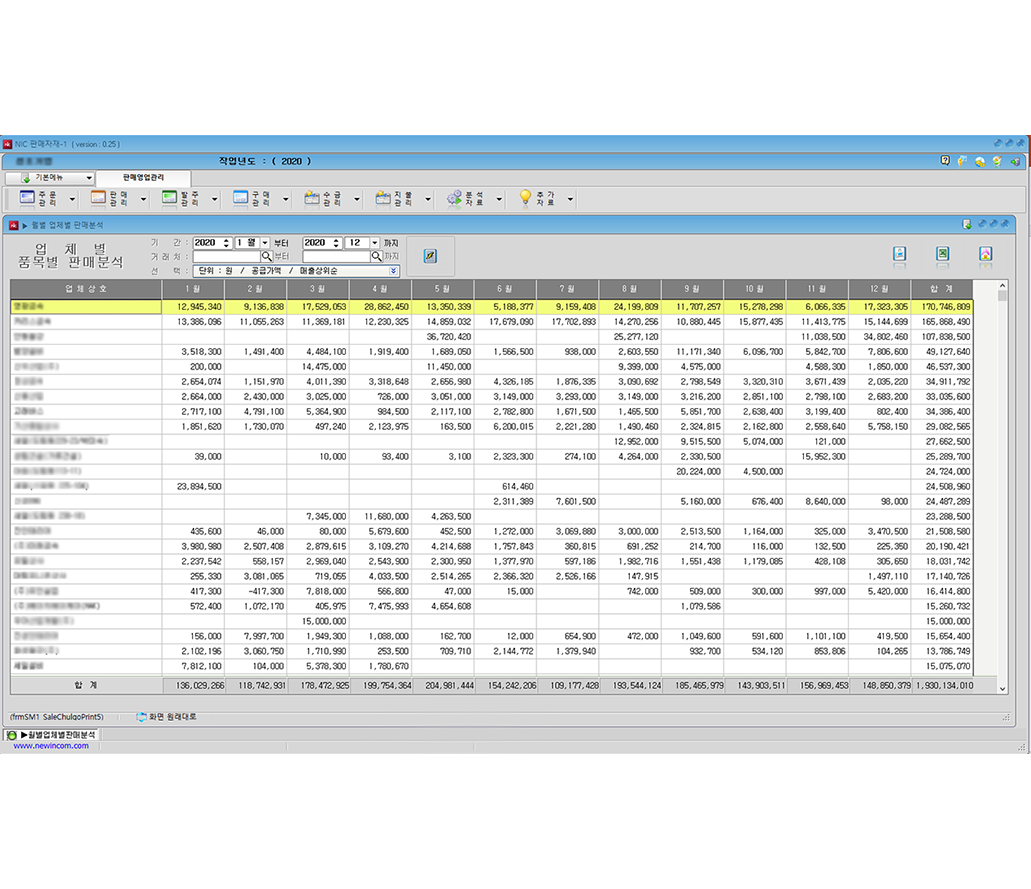1031x889 pixels.
Task: Click the print preview document icon
Action: click(899, 254)
